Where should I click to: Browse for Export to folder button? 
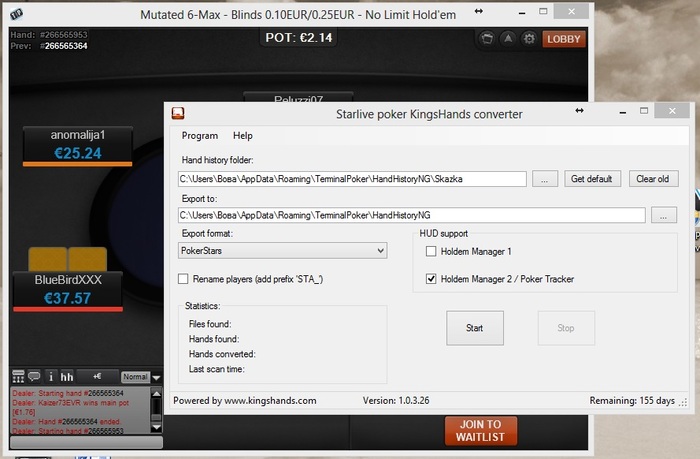(664, 215)
